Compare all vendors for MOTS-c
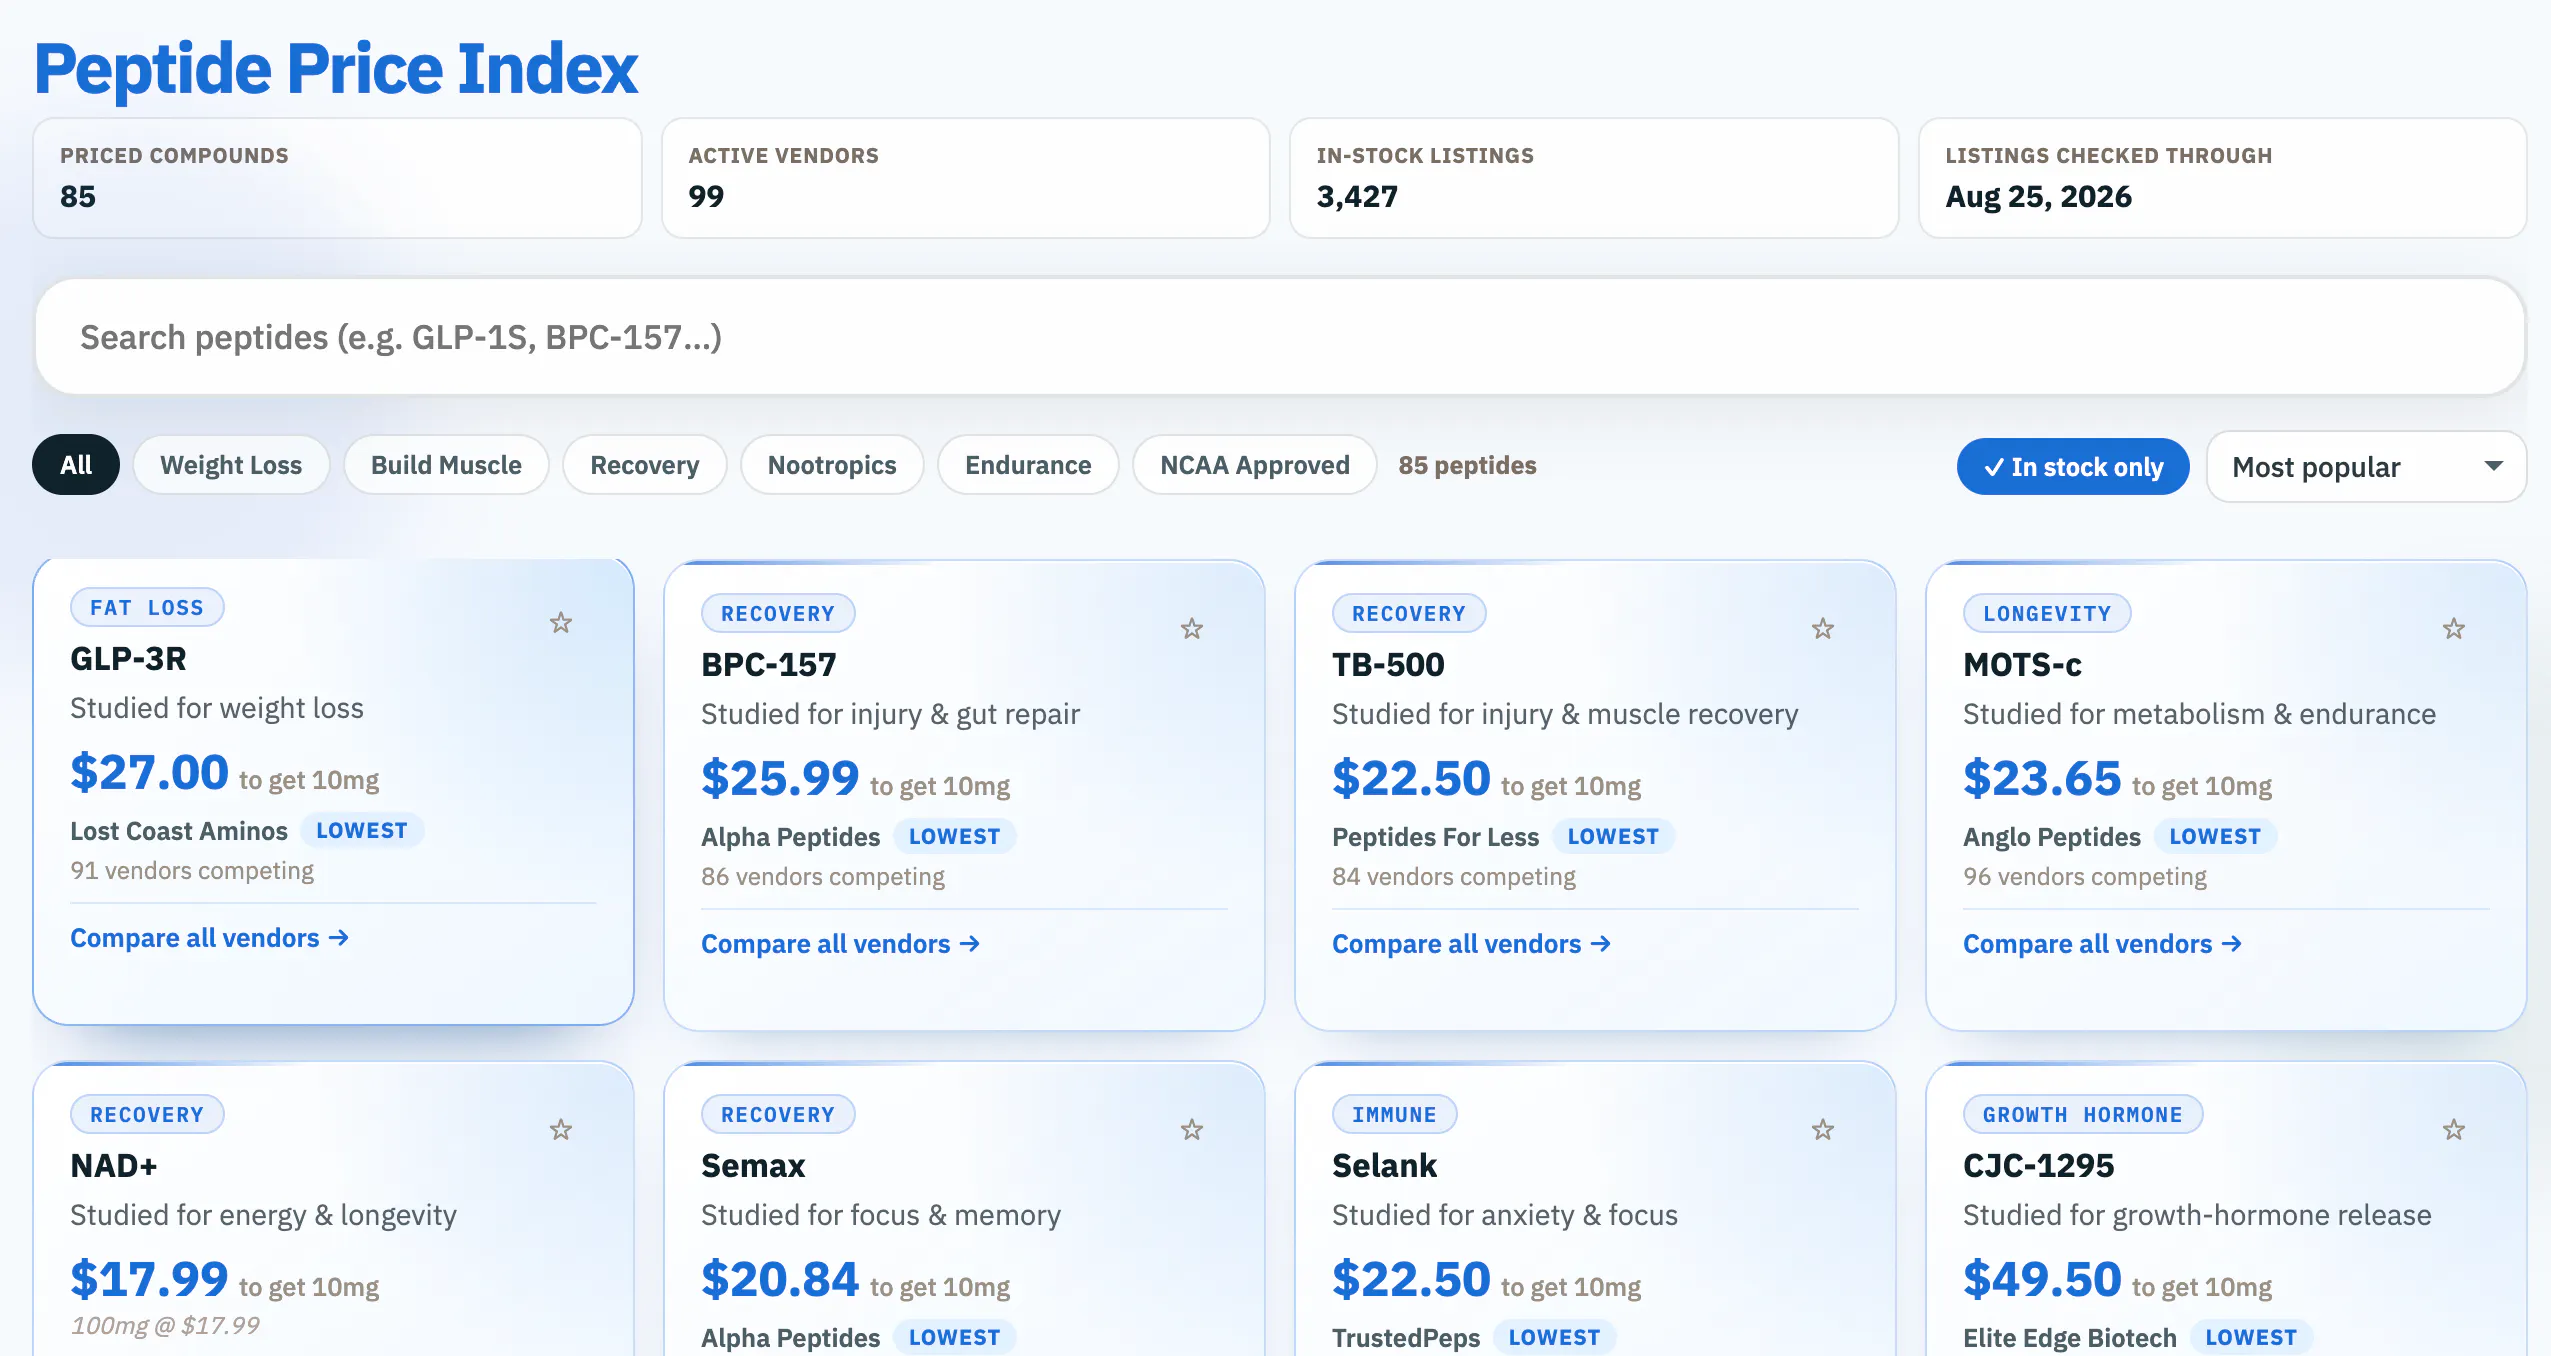The image size is (2551, 1356). click(x=2103, y=944)
